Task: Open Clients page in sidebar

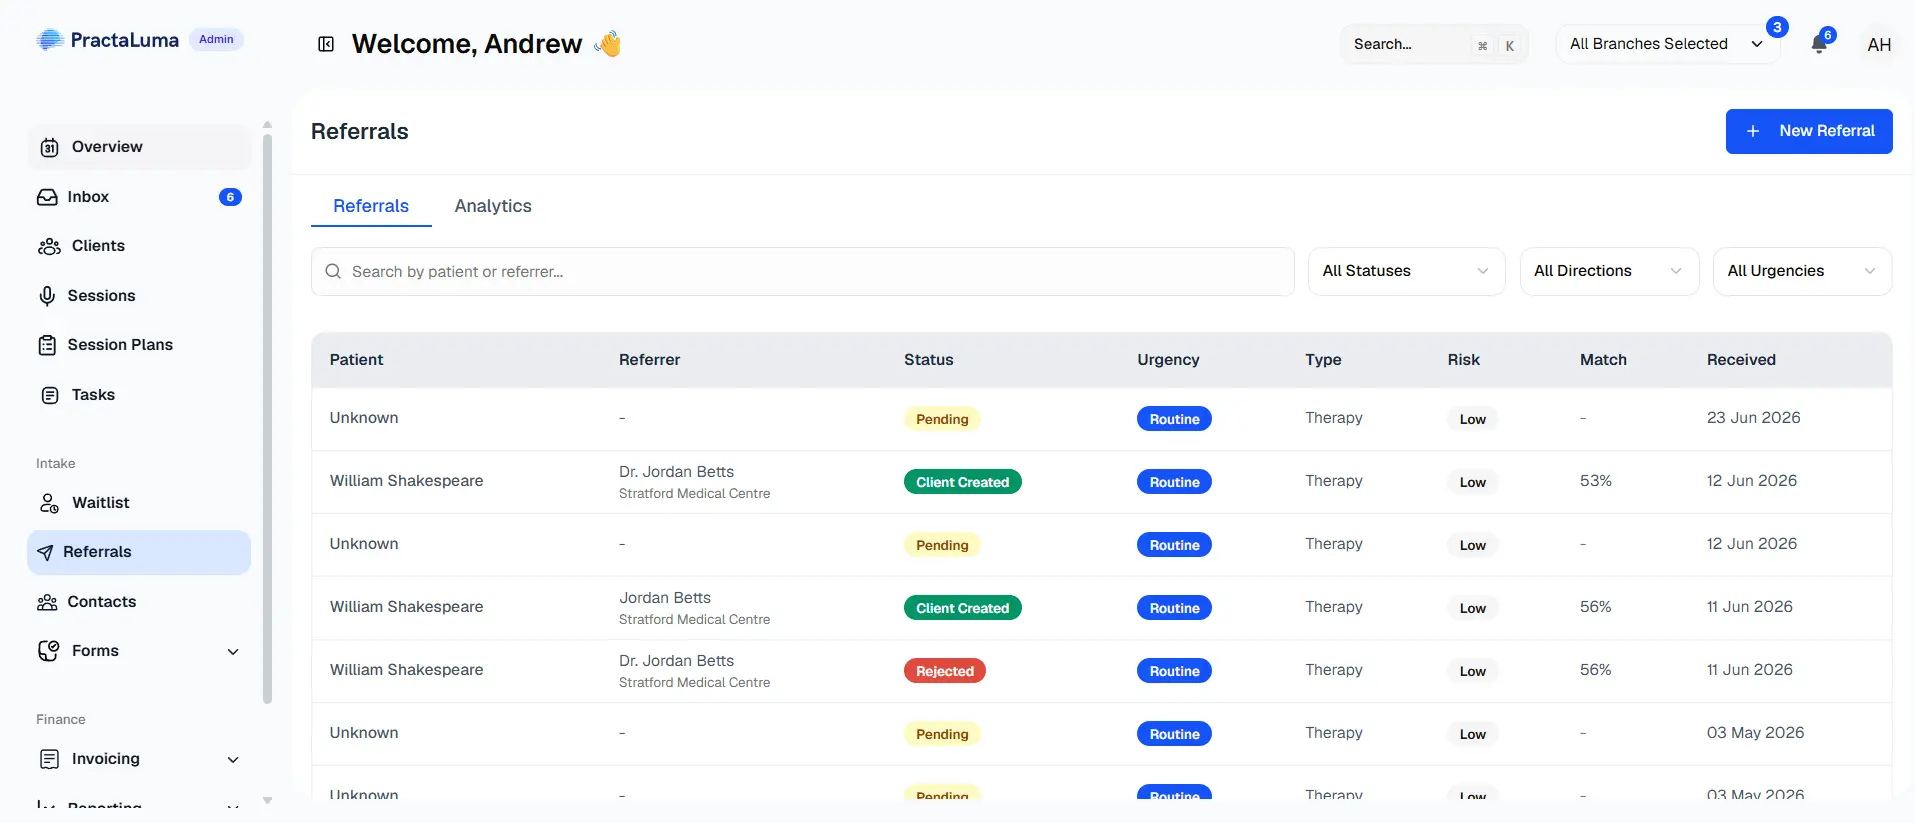Action: pos(139,246)
